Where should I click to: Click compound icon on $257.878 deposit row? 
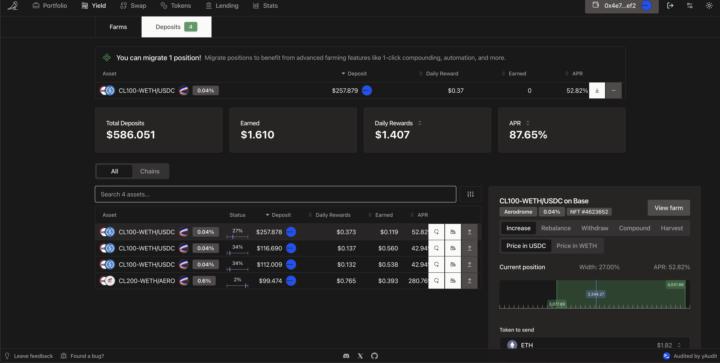[436, 232]
